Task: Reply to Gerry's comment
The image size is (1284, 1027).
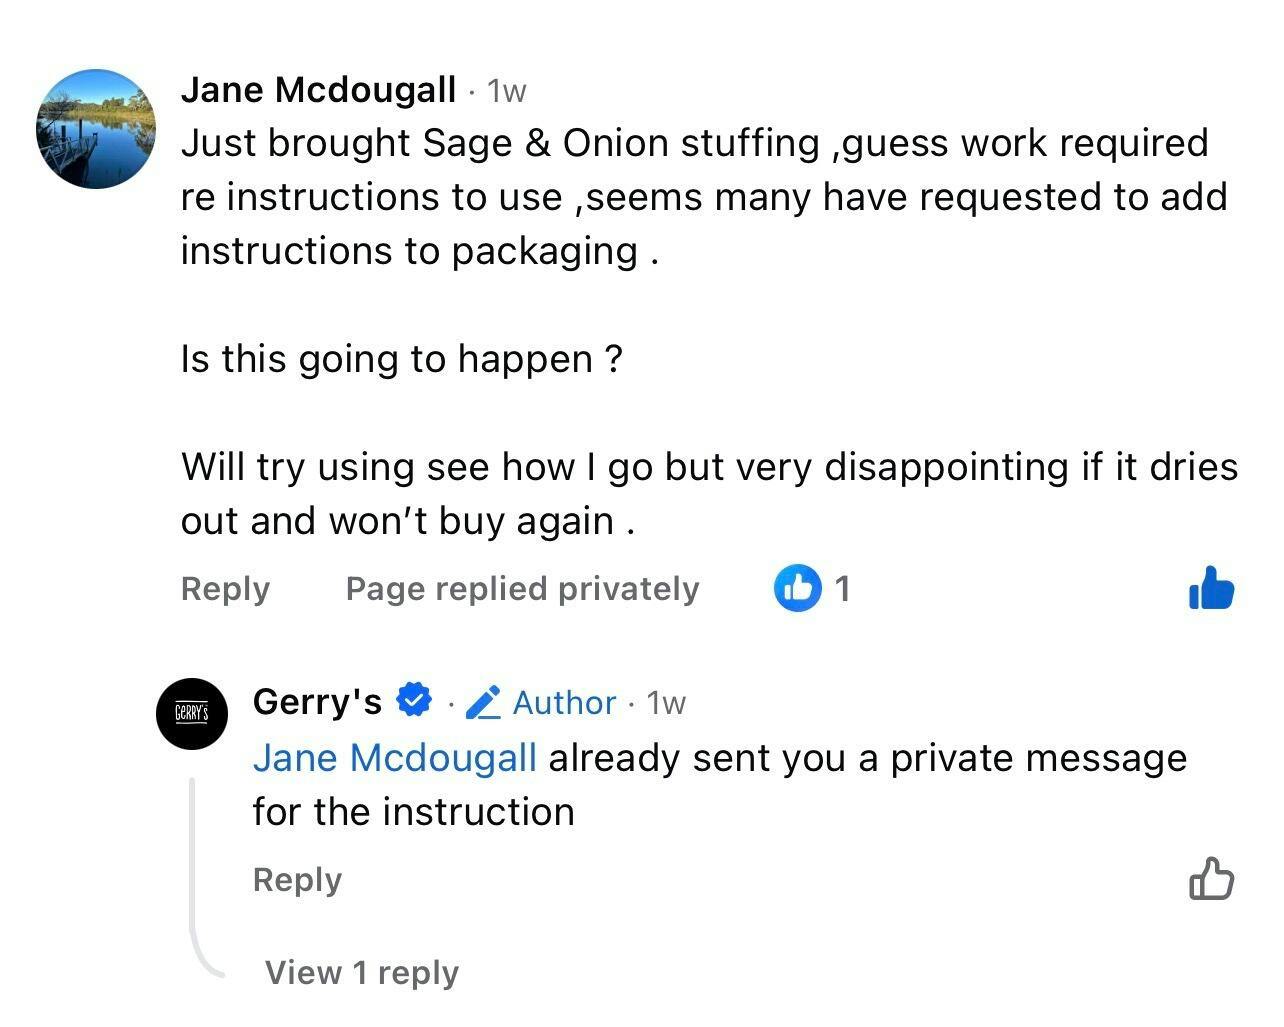Action: (x=297, y=880)
